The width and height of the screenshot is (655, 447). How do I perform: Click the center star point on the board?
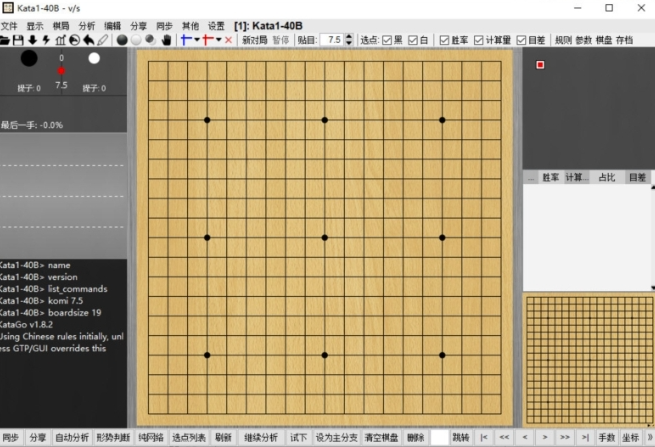coord(325,237)
